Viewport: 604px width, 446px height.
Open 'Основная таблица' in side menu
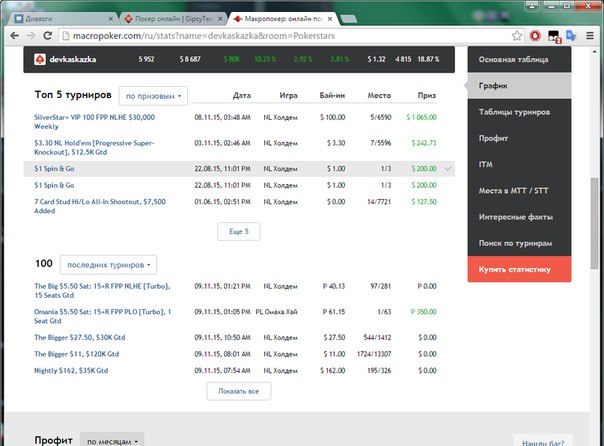(519, 60)
